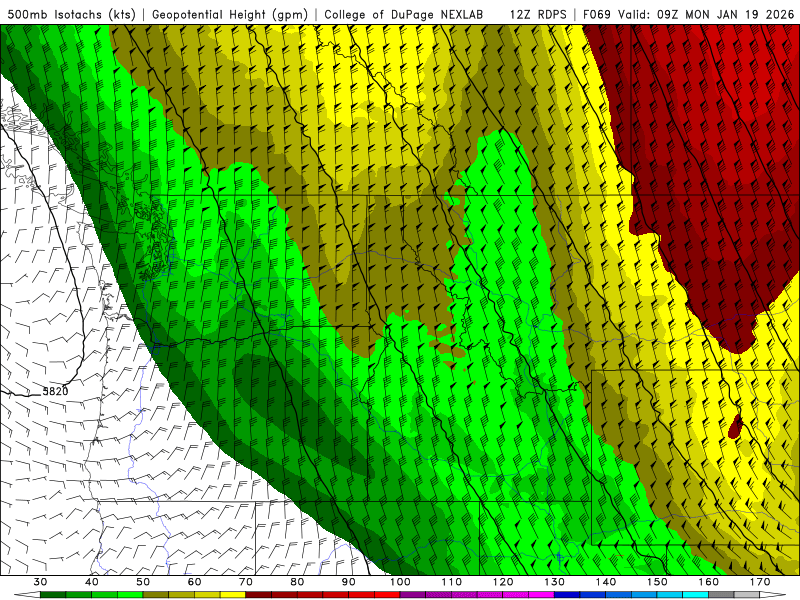Click the '12Z RDPS' model run text
Image resolution: width=800 pixels, height=600 pixels.
[x=538, y=14]
